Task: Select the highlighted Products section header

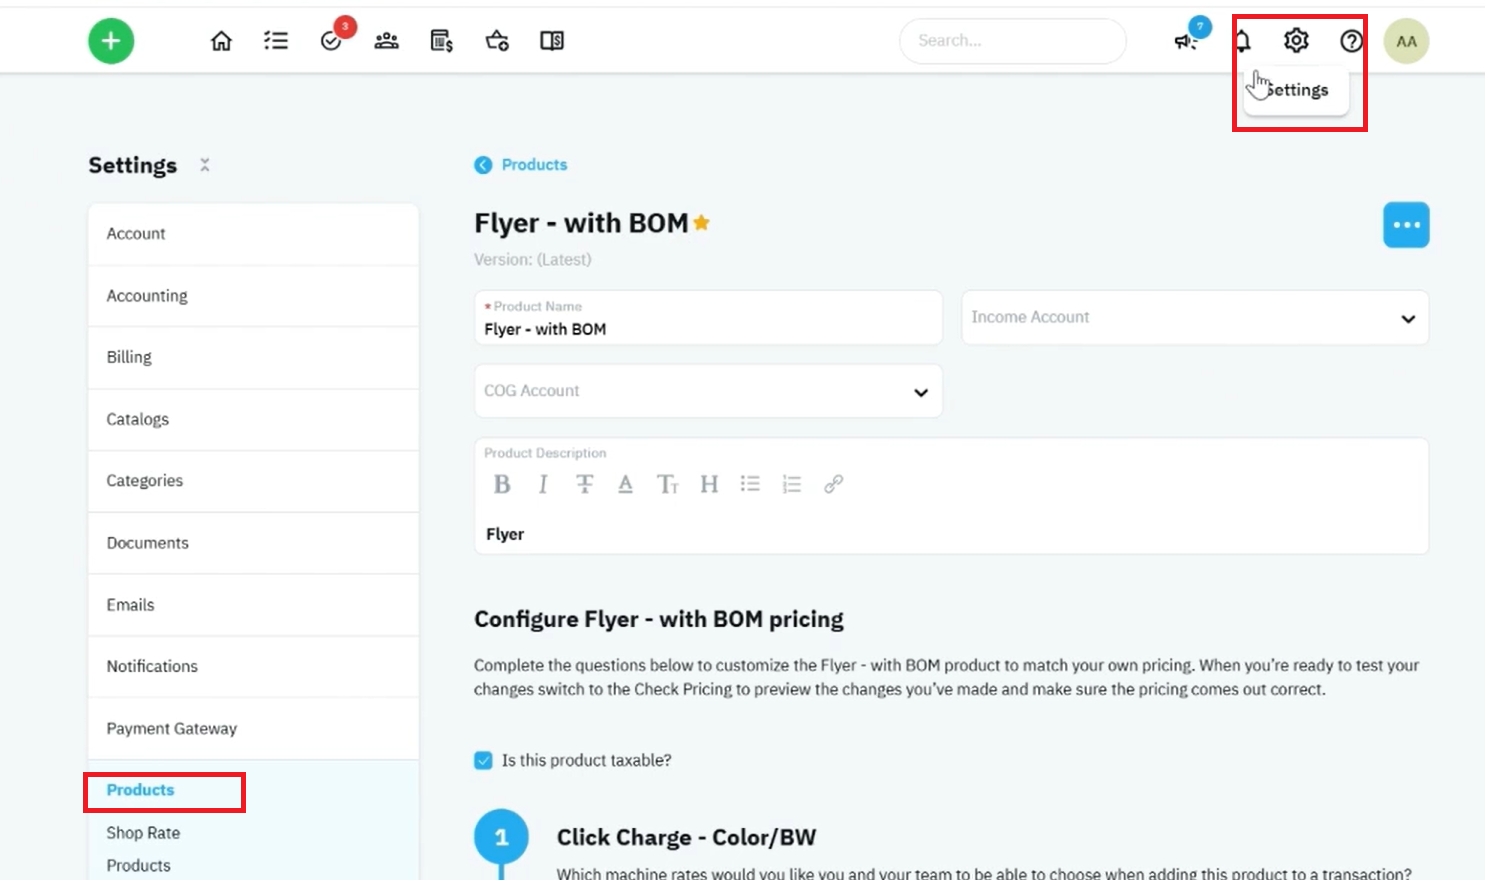Action: pyautogui.click(x=140, y=790)
